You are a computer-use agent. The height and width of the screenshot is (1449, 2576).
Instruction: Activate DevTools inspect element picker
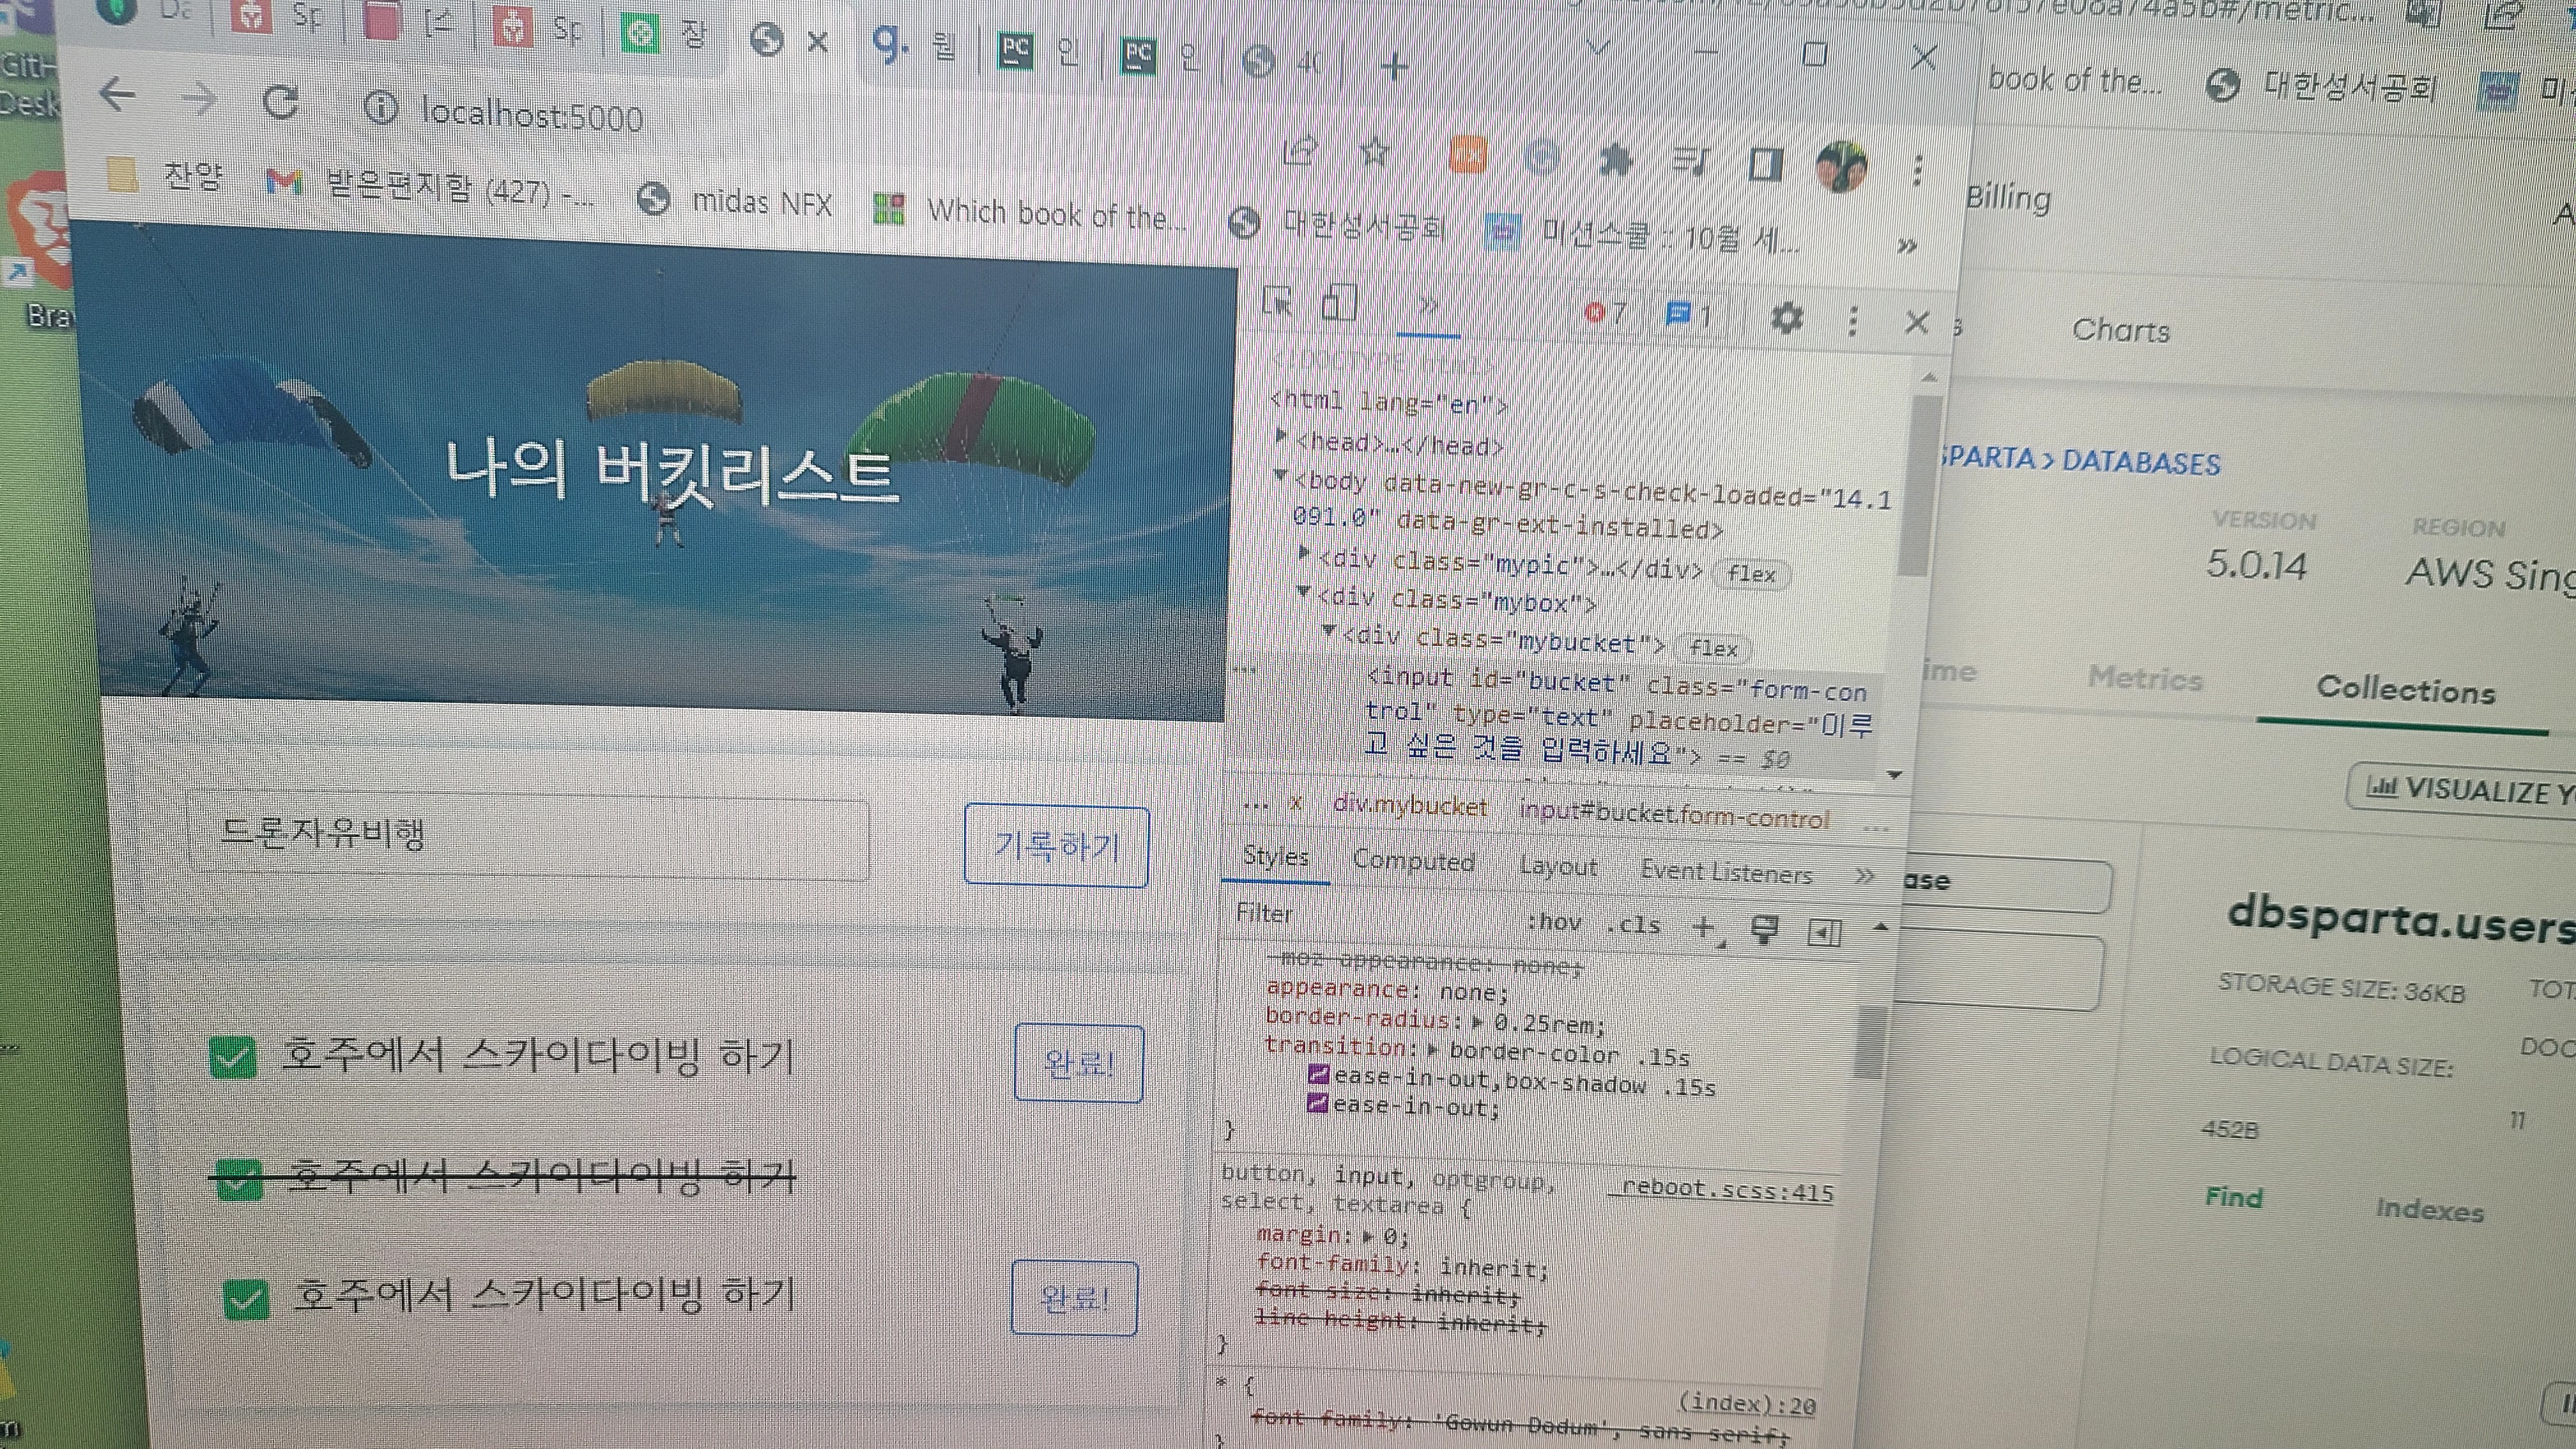[x=1277, y=300]
